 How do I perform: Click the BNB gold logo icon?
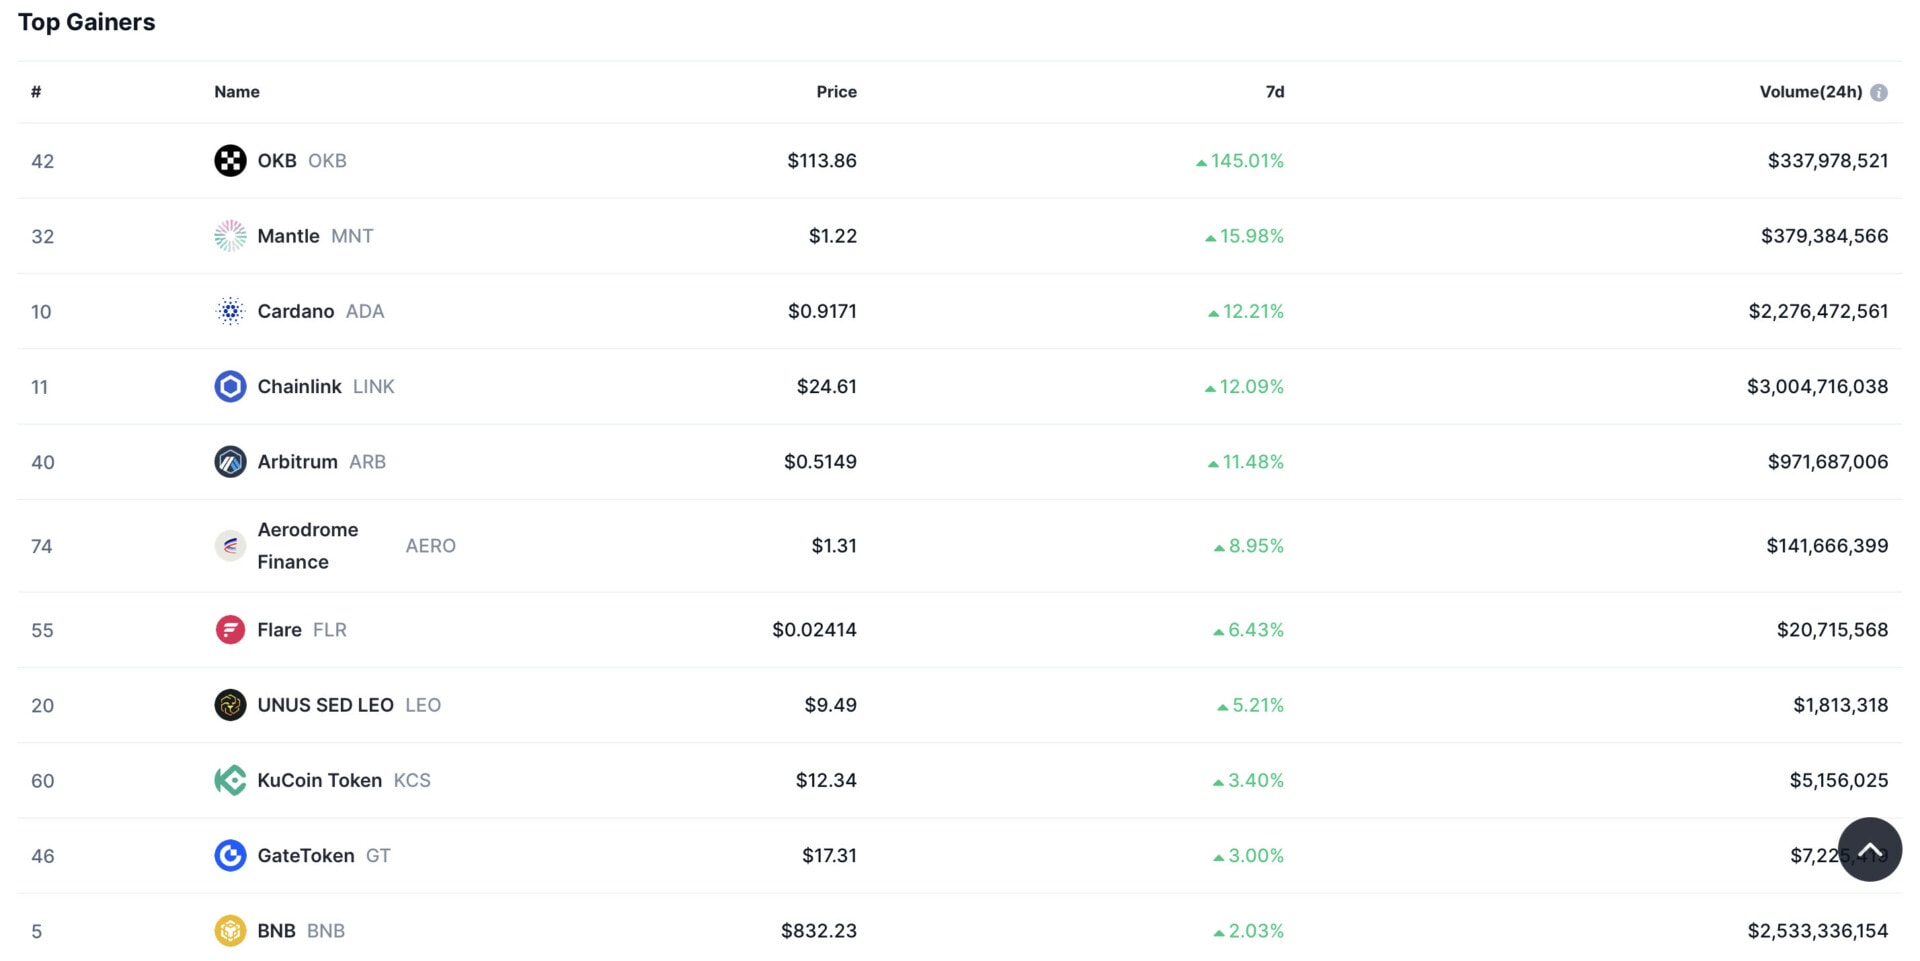(230, 931)
